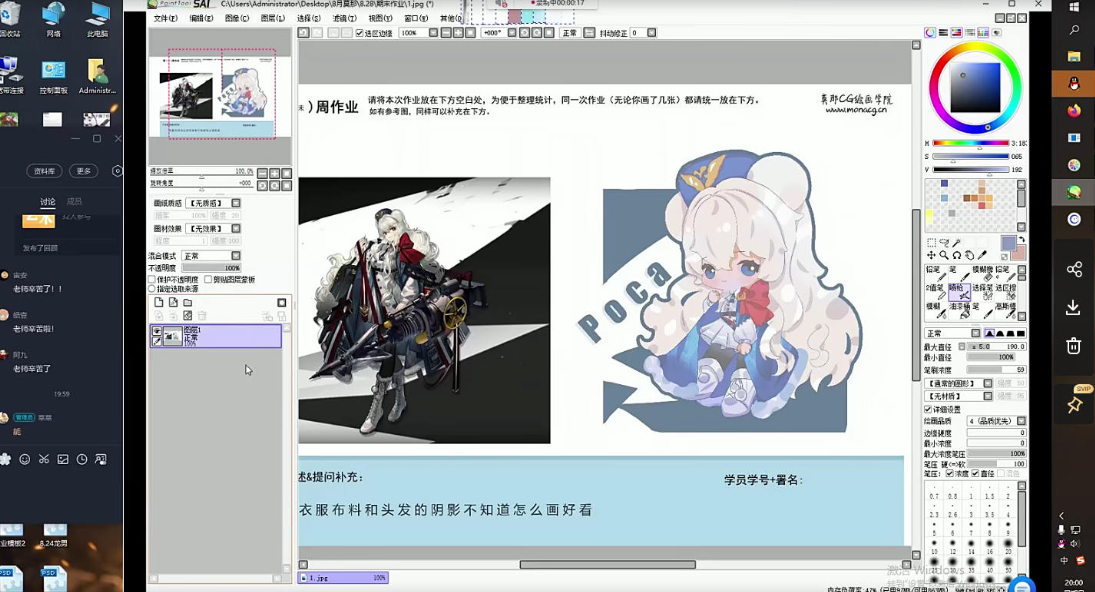Open the 画纸质感 dropdown
This screenshot has width=1095, height=592.
[236, 203]
